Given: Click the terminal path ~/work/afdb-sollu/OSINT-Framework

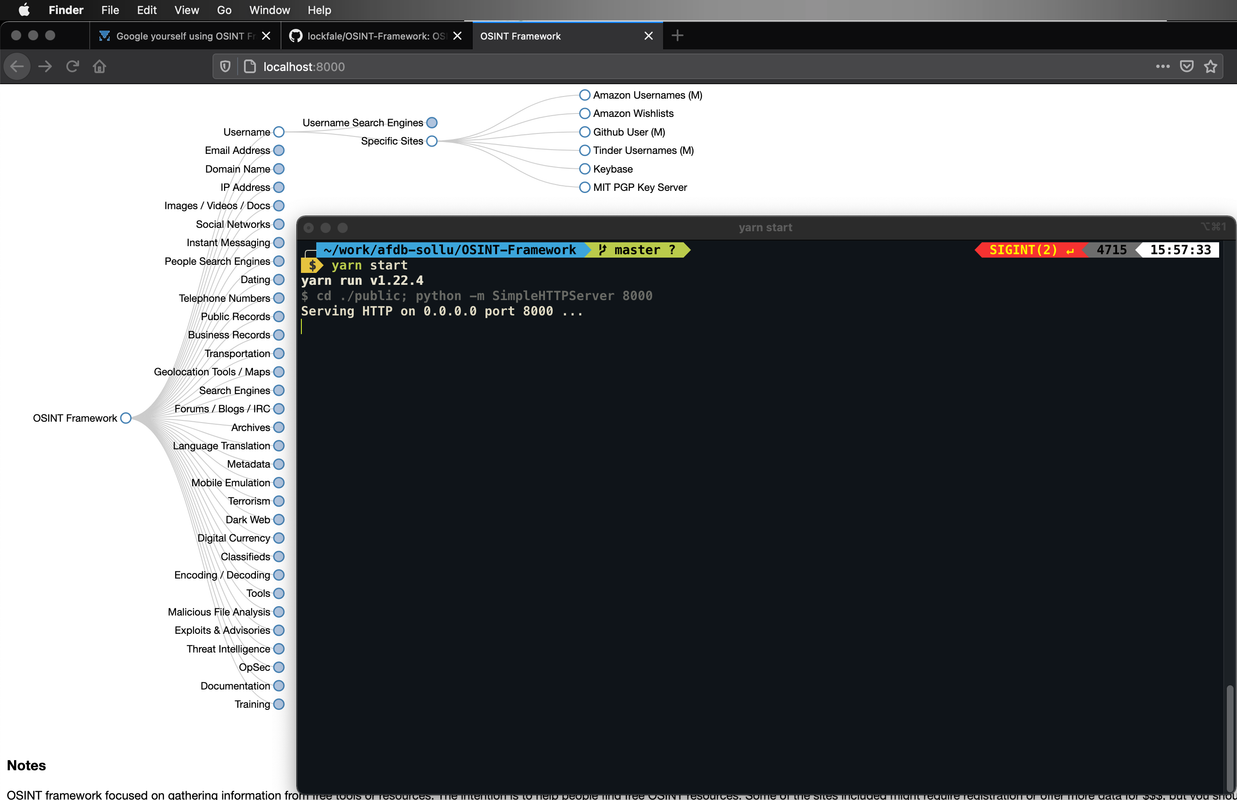Looking at the screenshot, I should (450, 250).
